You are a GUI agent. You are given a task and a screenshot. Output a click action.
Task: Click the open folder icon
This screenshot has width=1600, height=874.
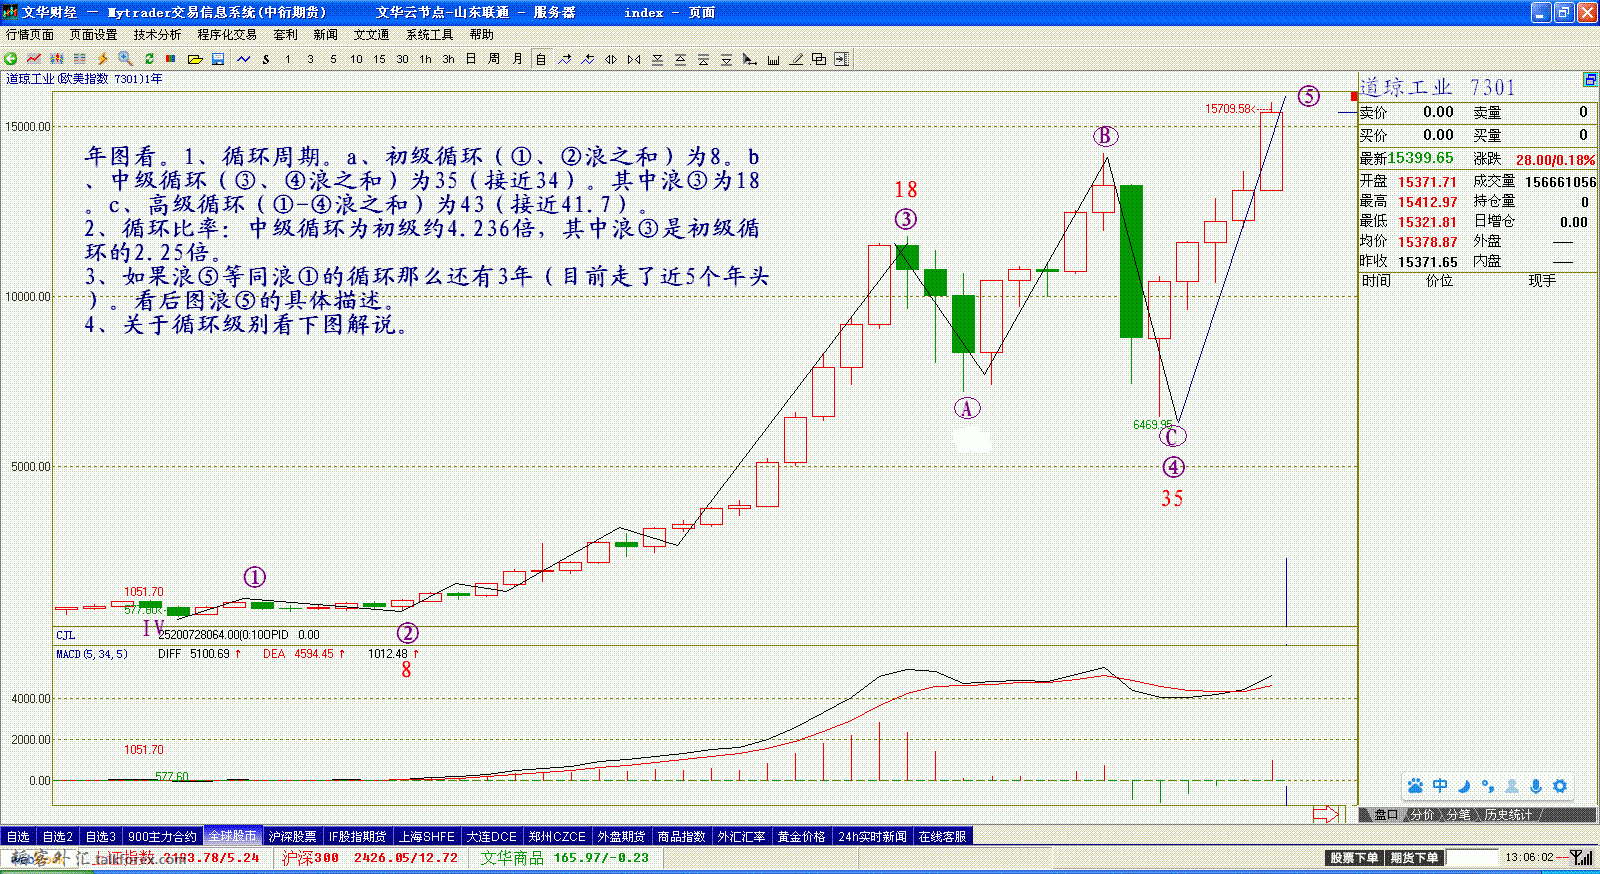[195, 59]
